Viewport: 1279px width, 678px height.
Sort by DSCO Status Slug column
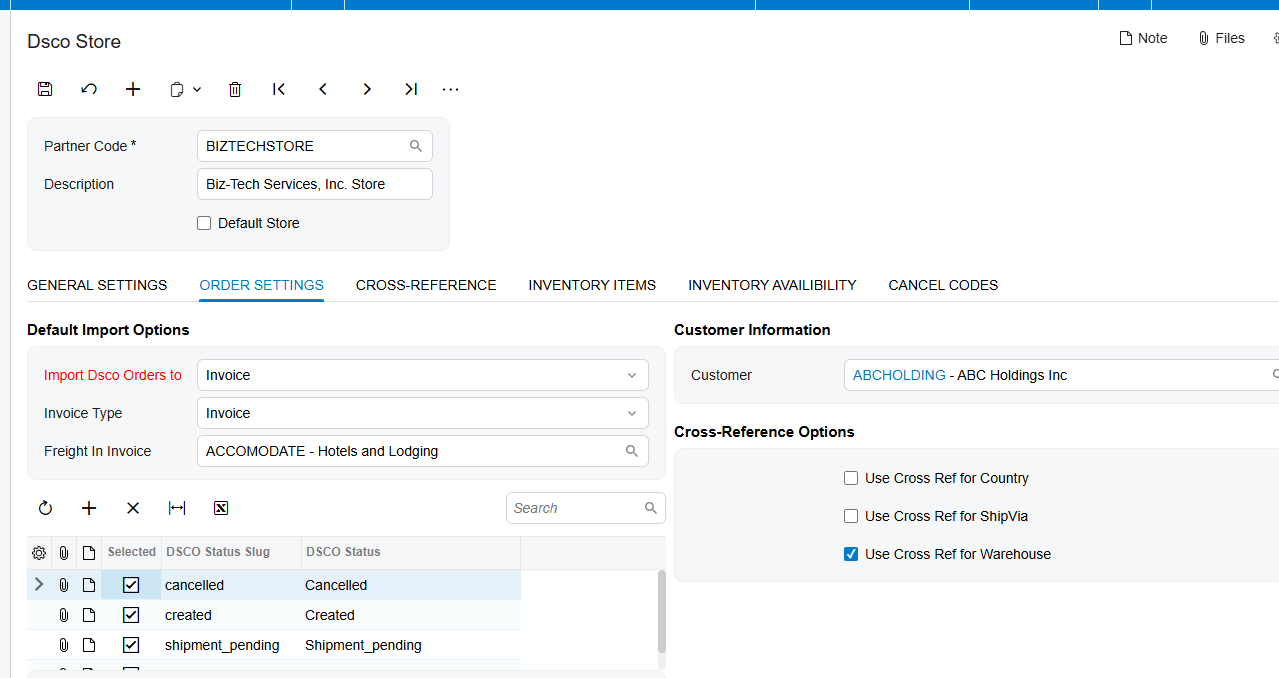(231, 552)
